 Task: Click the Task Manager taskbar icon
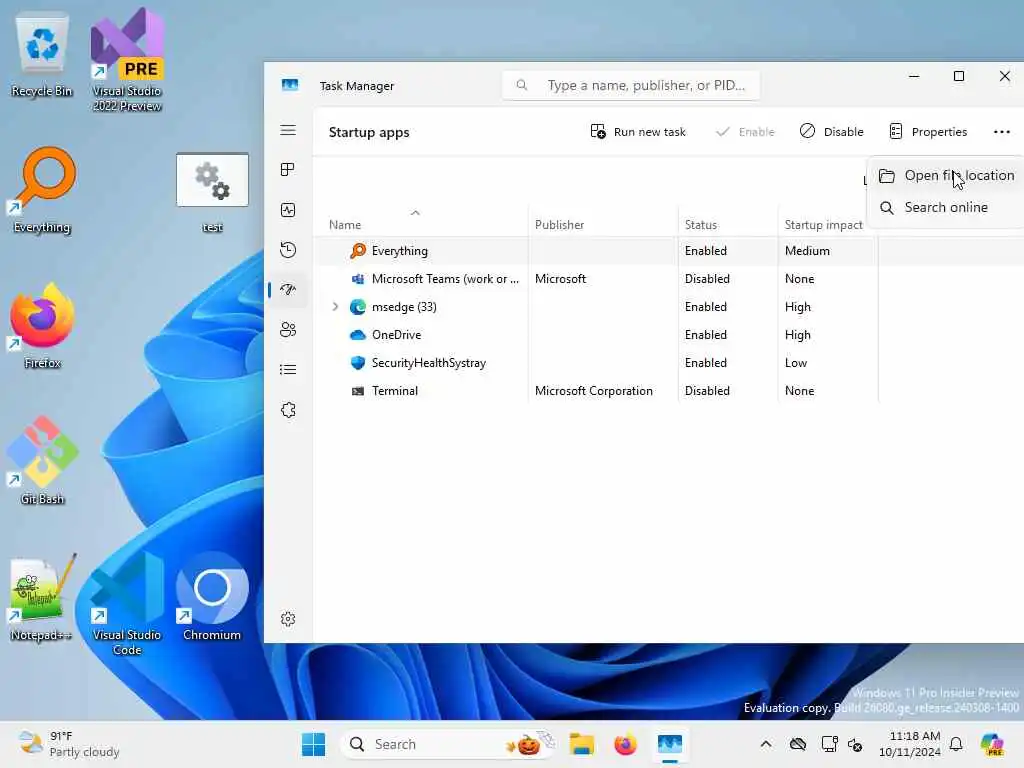pos(669,744)
